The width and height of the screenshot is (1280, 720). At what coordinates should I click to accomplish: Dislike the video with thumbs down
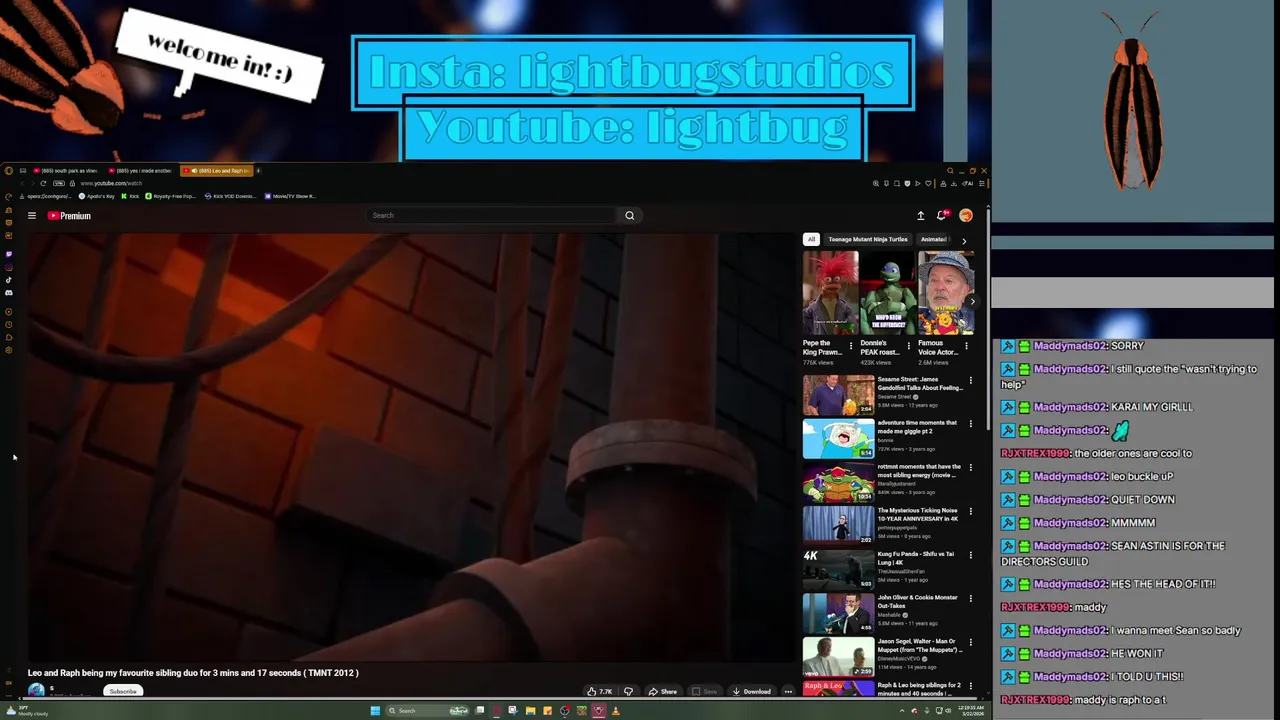coord(628,691)
